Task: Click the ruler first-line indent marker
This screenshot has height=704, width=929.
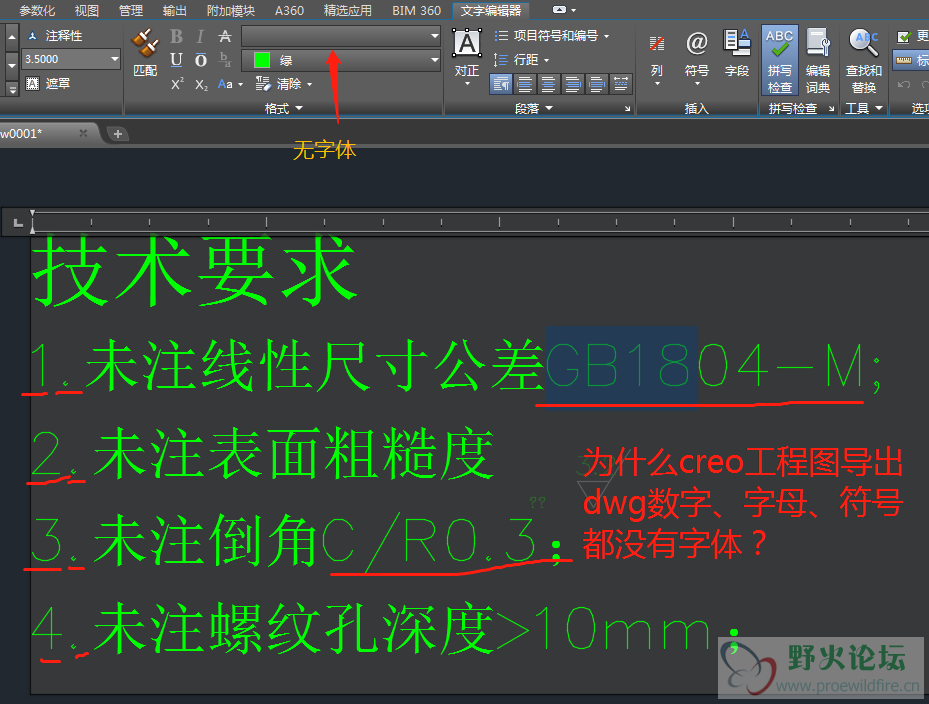Action: (x=32, y=213)
